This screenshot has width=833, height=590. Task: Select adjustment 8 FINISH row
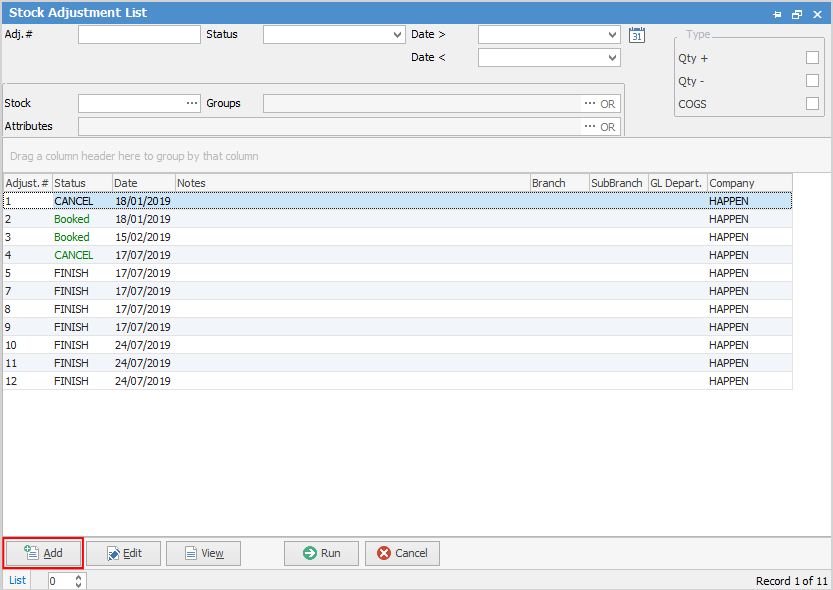398,310
